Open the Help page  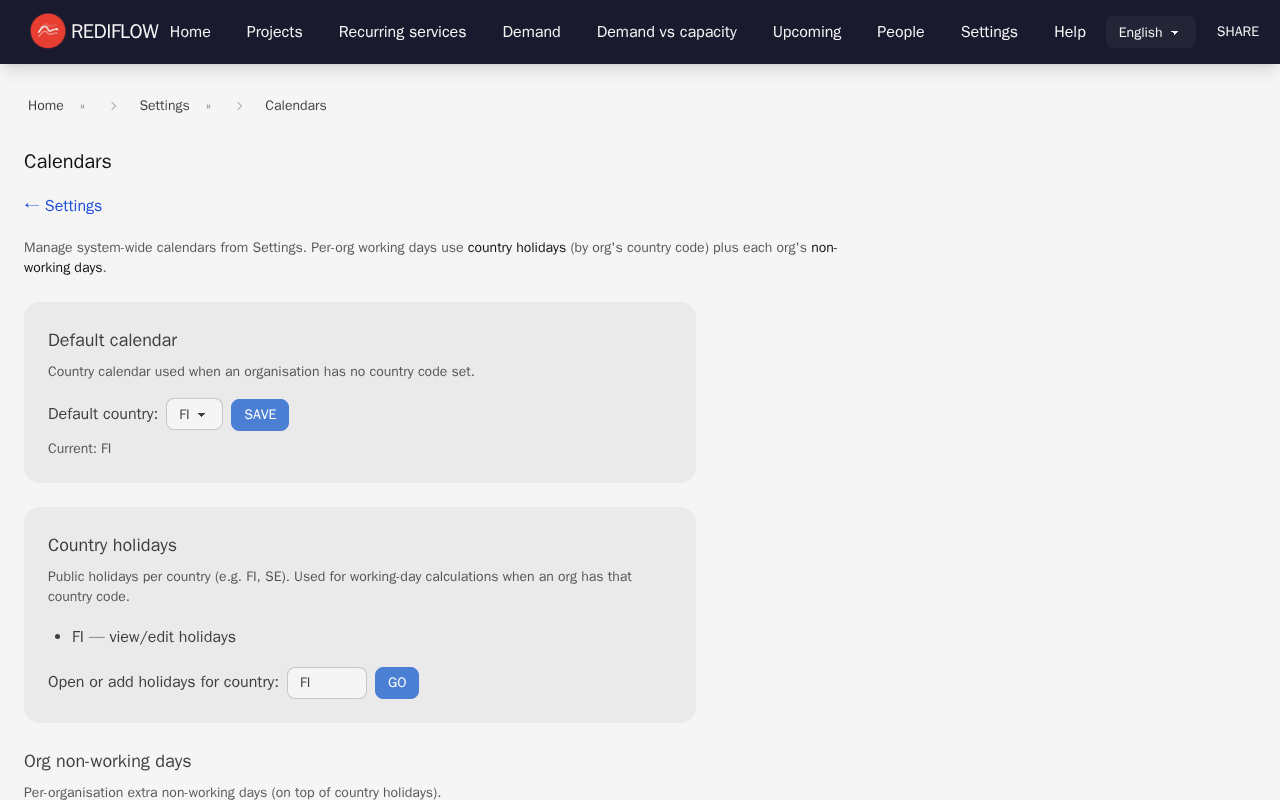[1069, 32]
